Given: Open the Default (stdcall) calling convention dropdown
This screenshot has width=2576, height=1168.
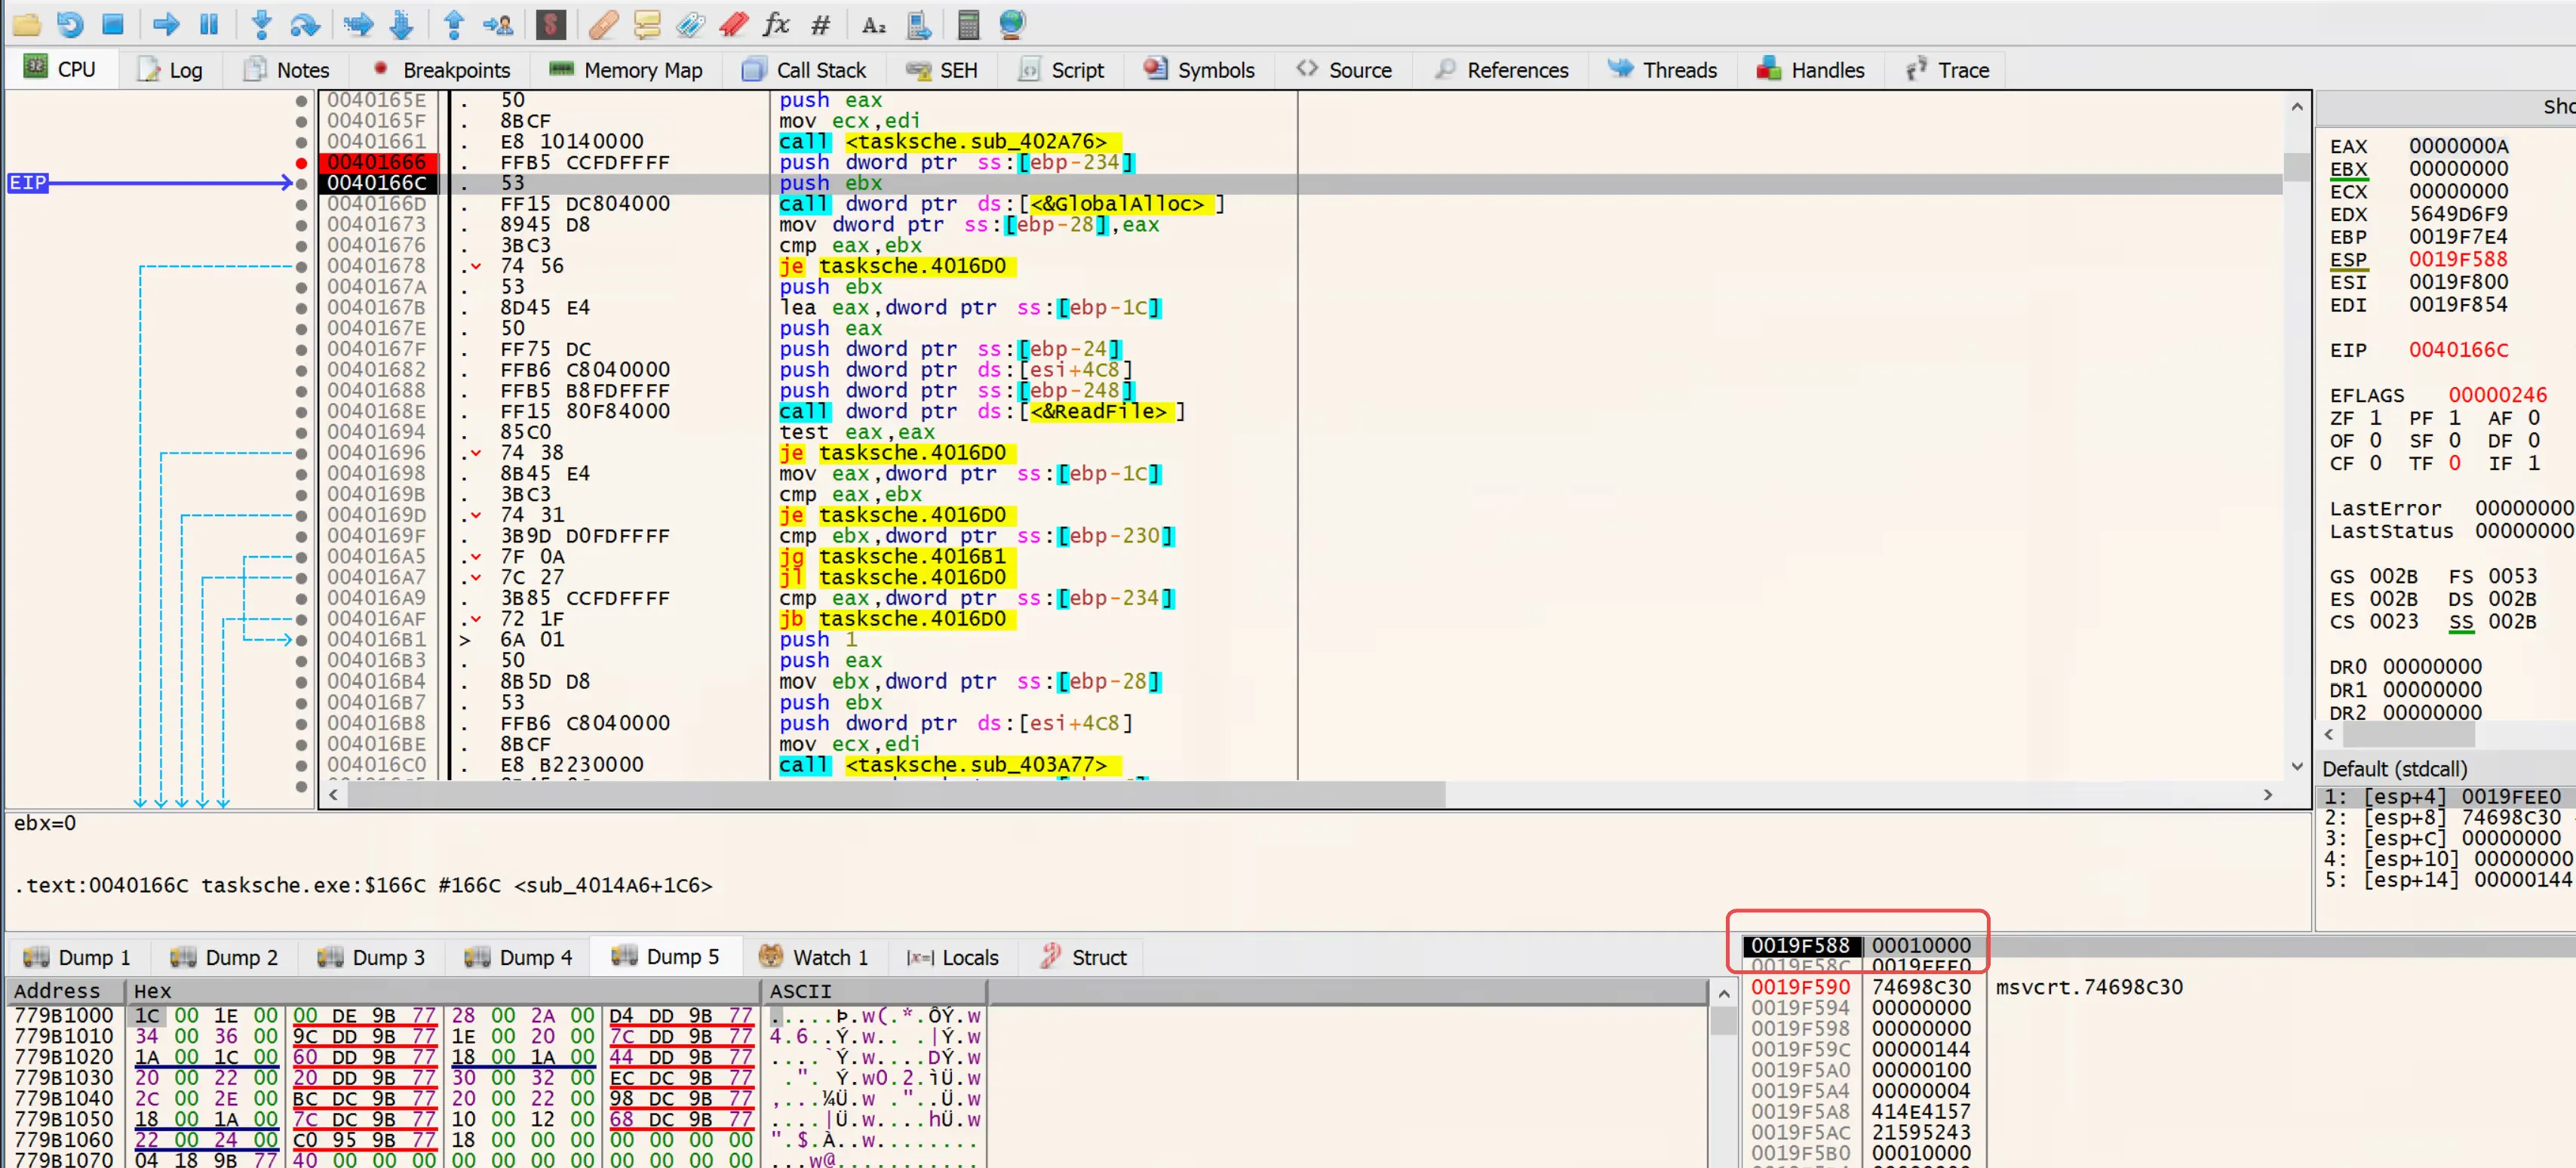Looking at the screenshot, I should 2394,768.
